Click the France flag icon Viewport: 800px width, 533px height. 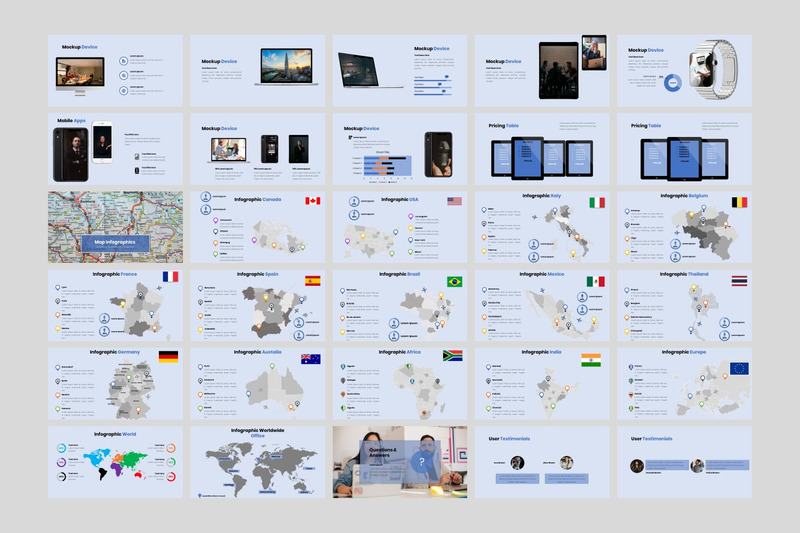170,276
